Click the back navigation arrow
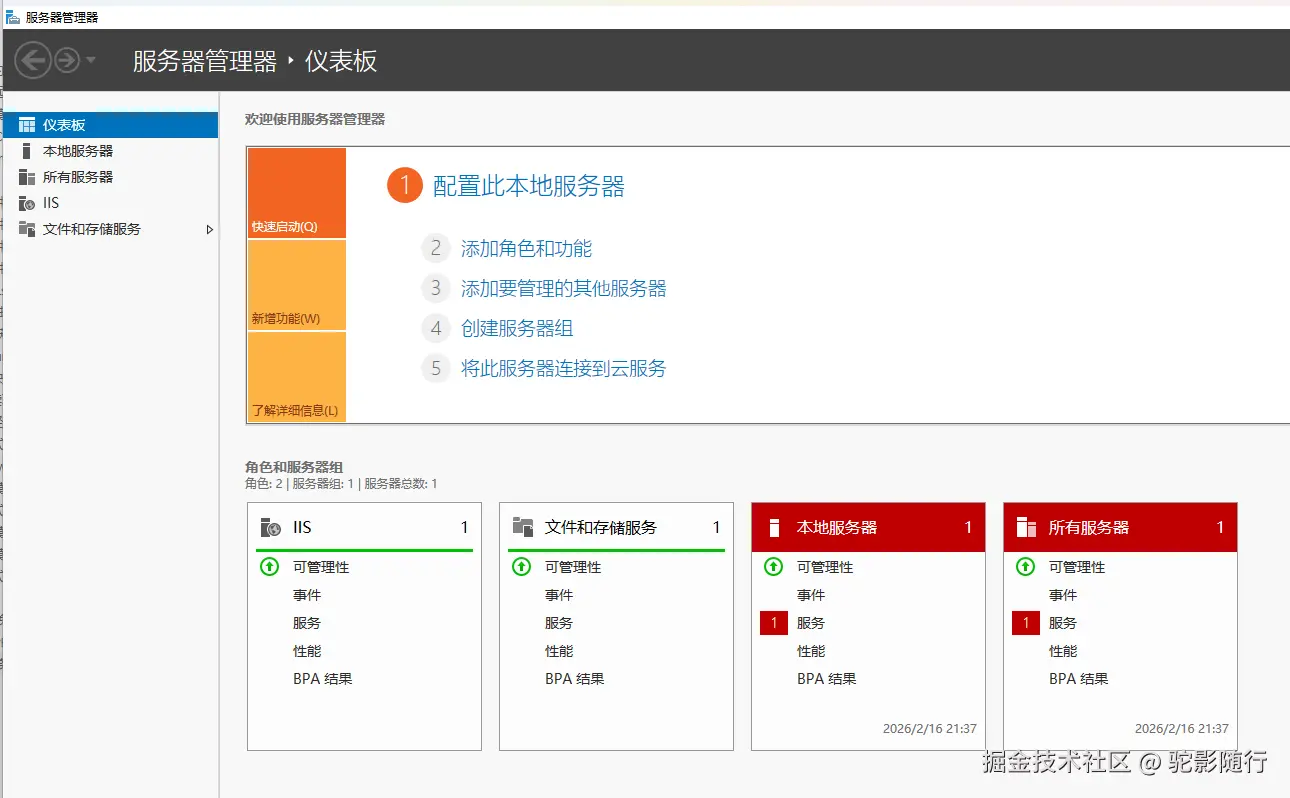This screenshot has width=1290, height=798. coord(32,61)
